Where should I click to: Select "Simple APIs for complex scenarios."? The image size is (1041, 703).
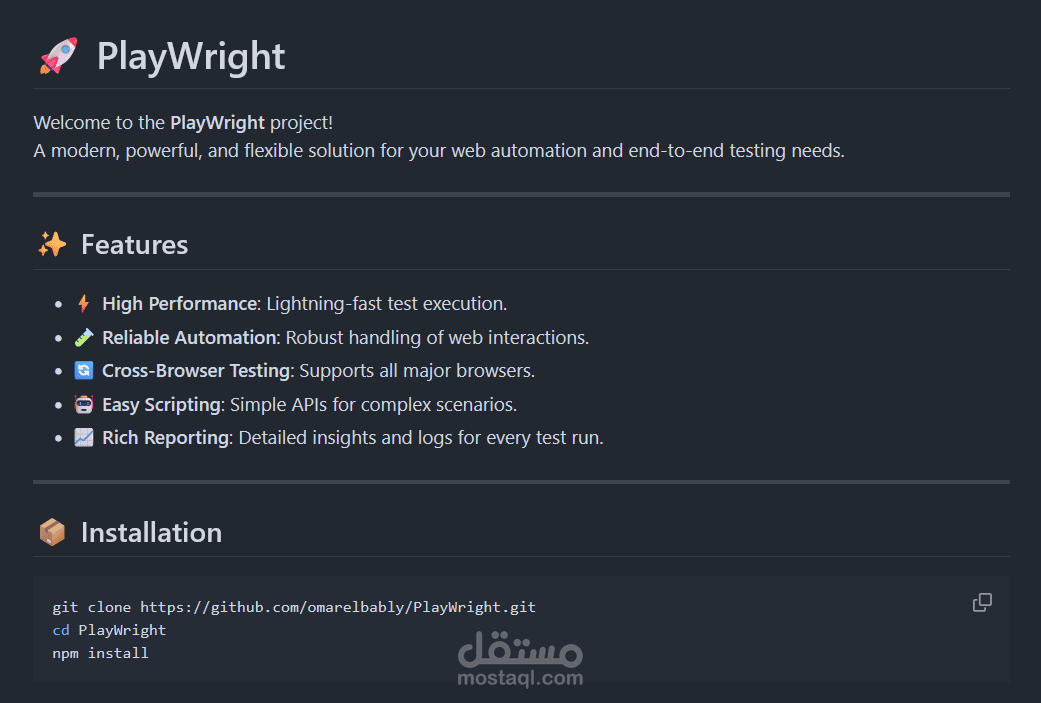[373, 404]
